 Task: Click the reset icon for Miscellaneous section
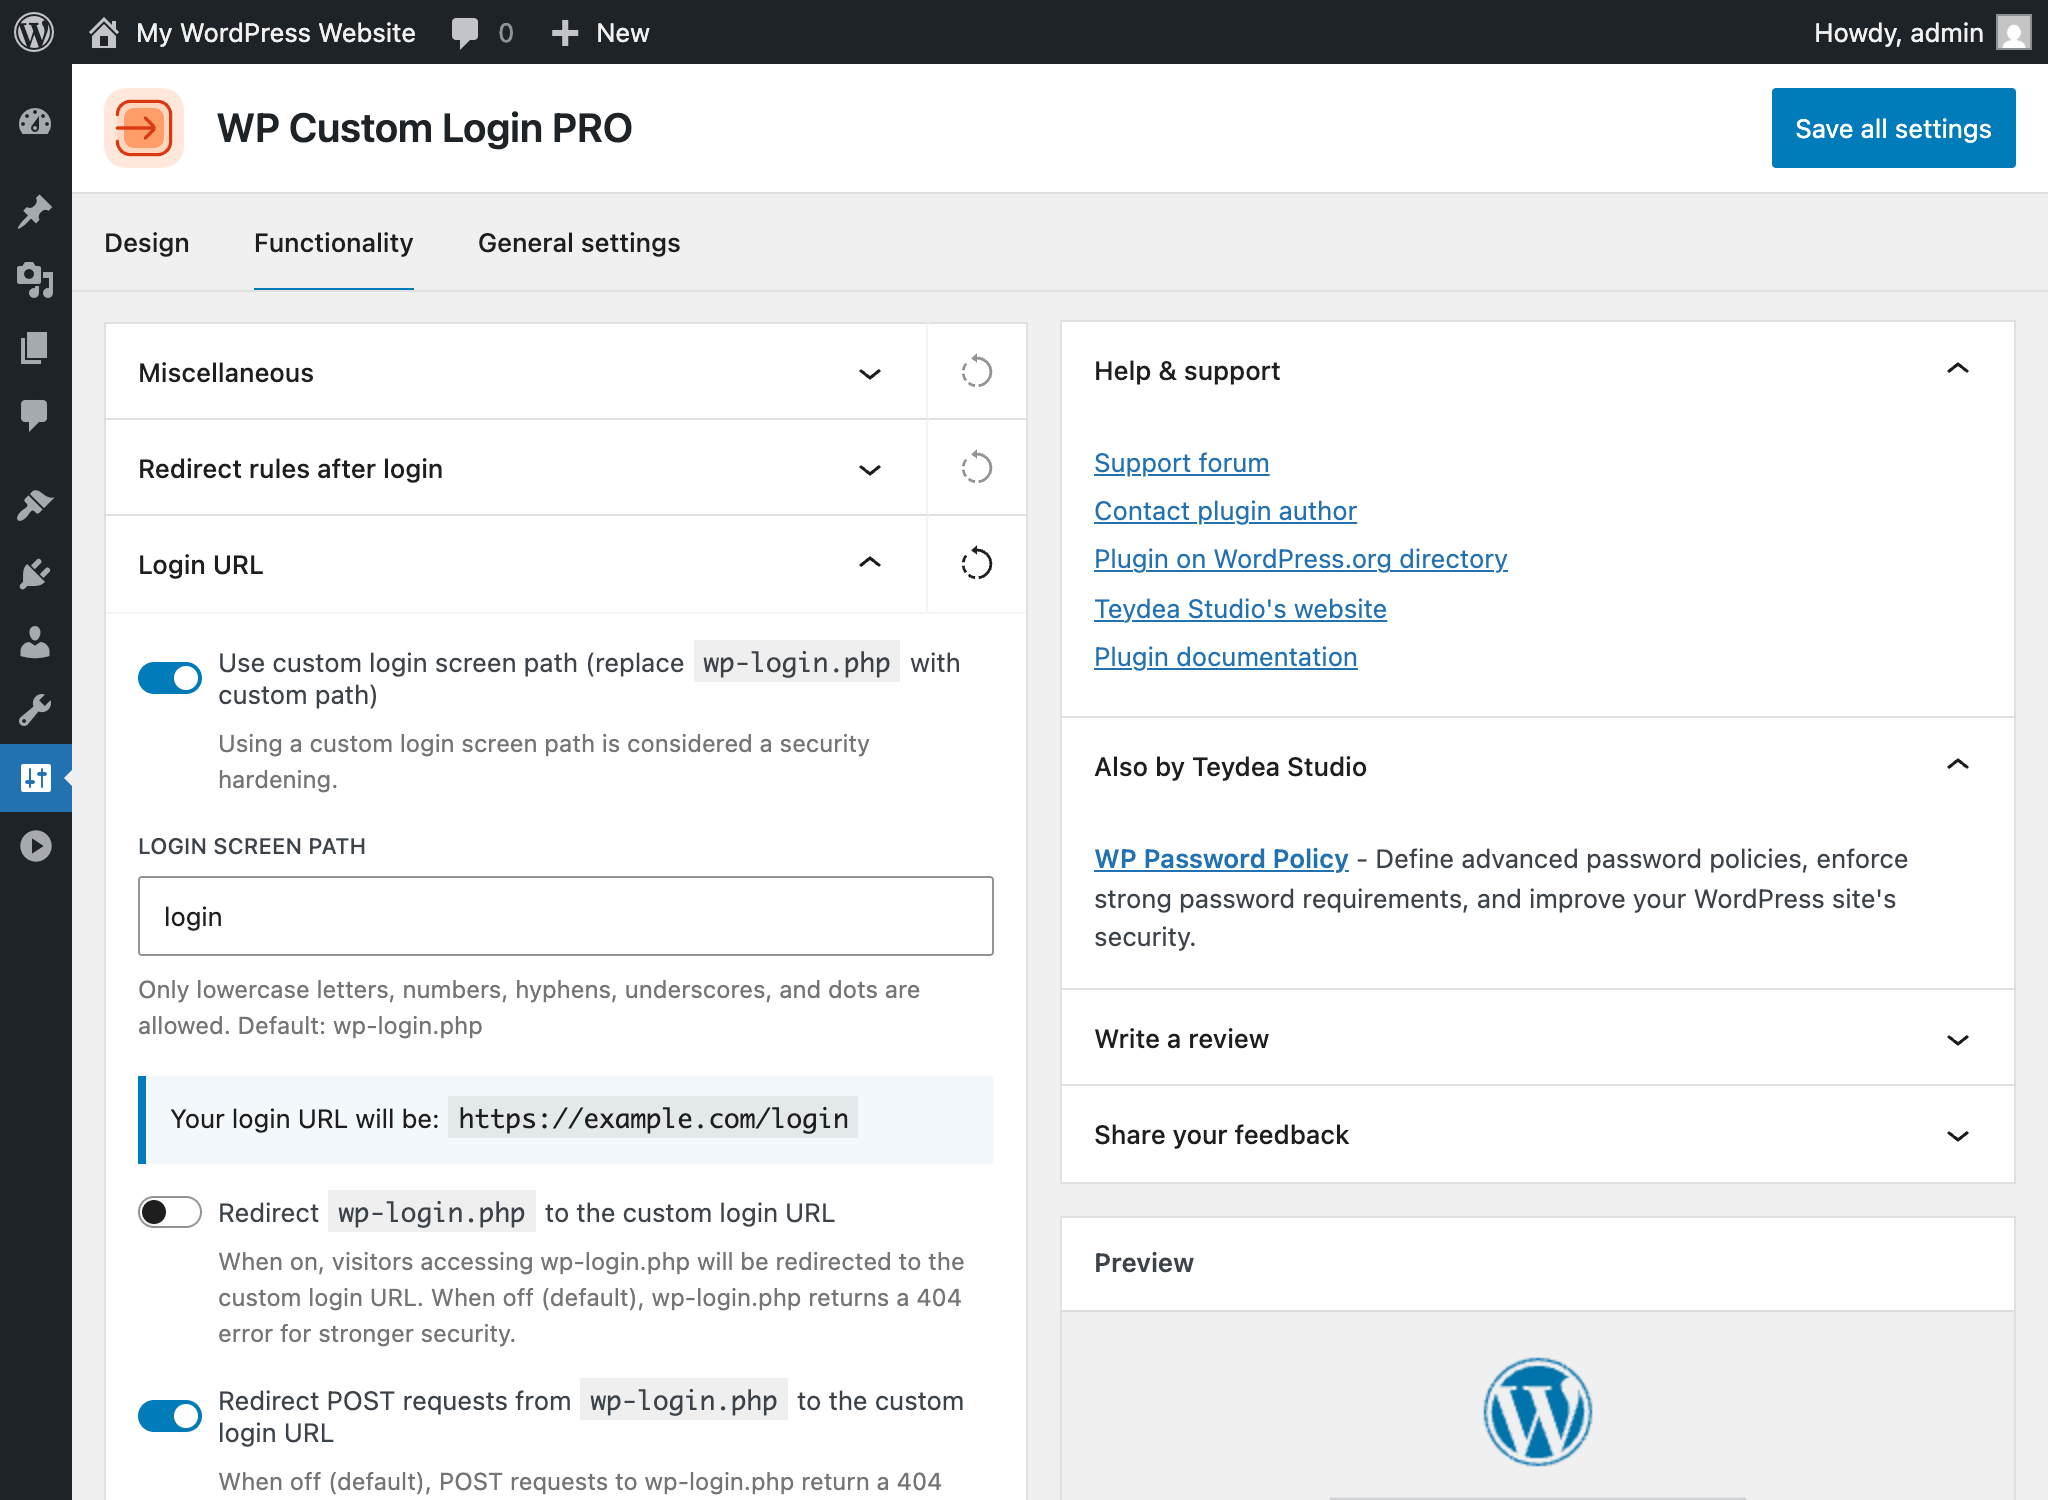[976, 372]
